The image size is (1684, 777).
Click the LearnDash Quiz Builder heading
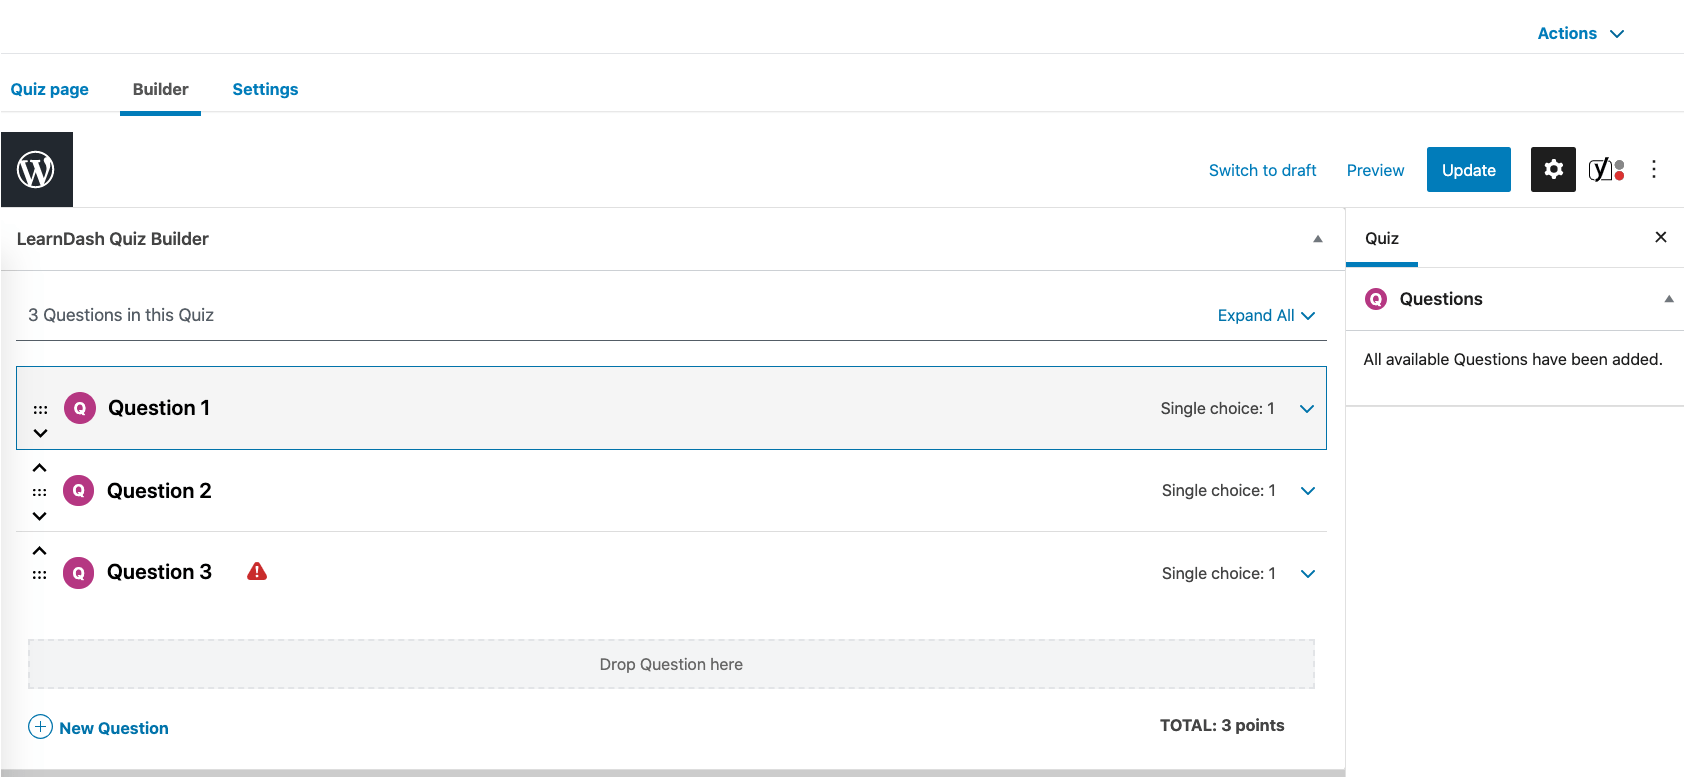[113, 239]
